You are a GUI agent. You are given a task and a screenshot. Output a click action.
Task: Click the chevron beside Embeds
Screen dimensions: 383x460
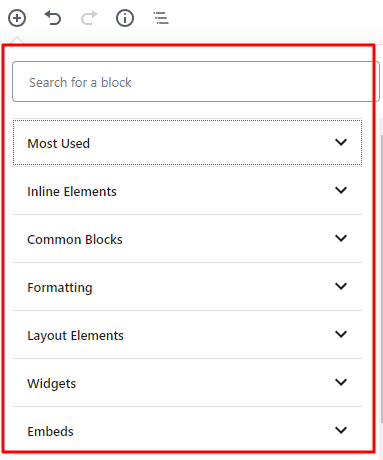pyautogui.click(x=341, y=430)
